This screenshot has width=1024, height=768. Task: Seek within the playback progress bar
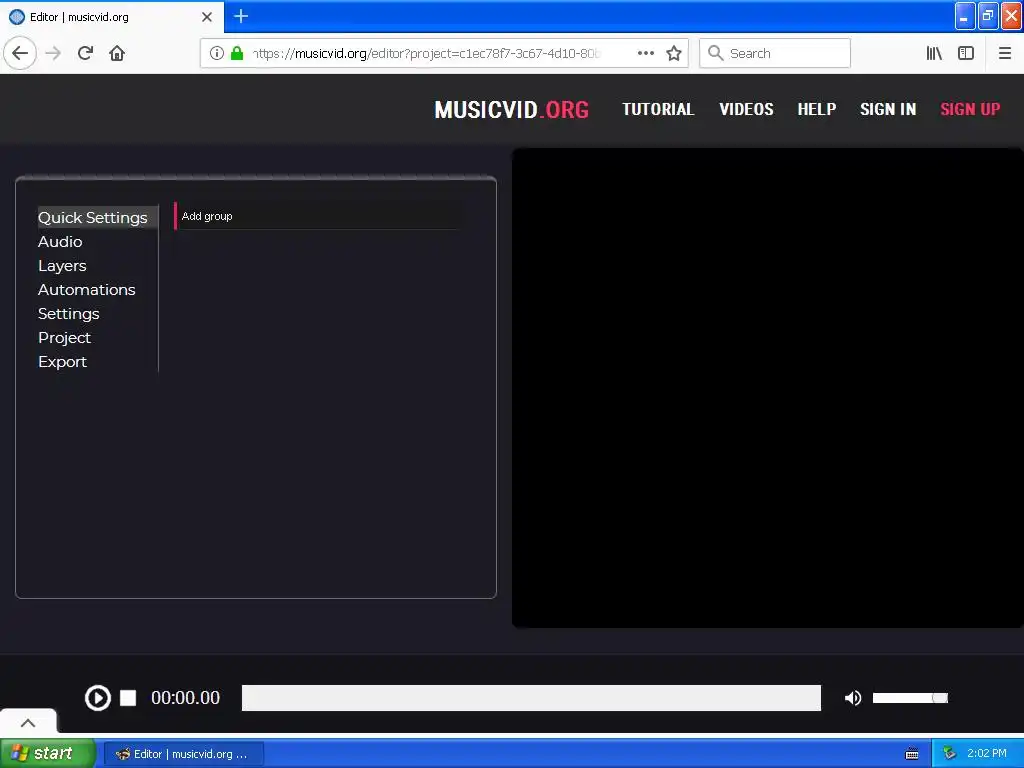[x=531, y=698]
